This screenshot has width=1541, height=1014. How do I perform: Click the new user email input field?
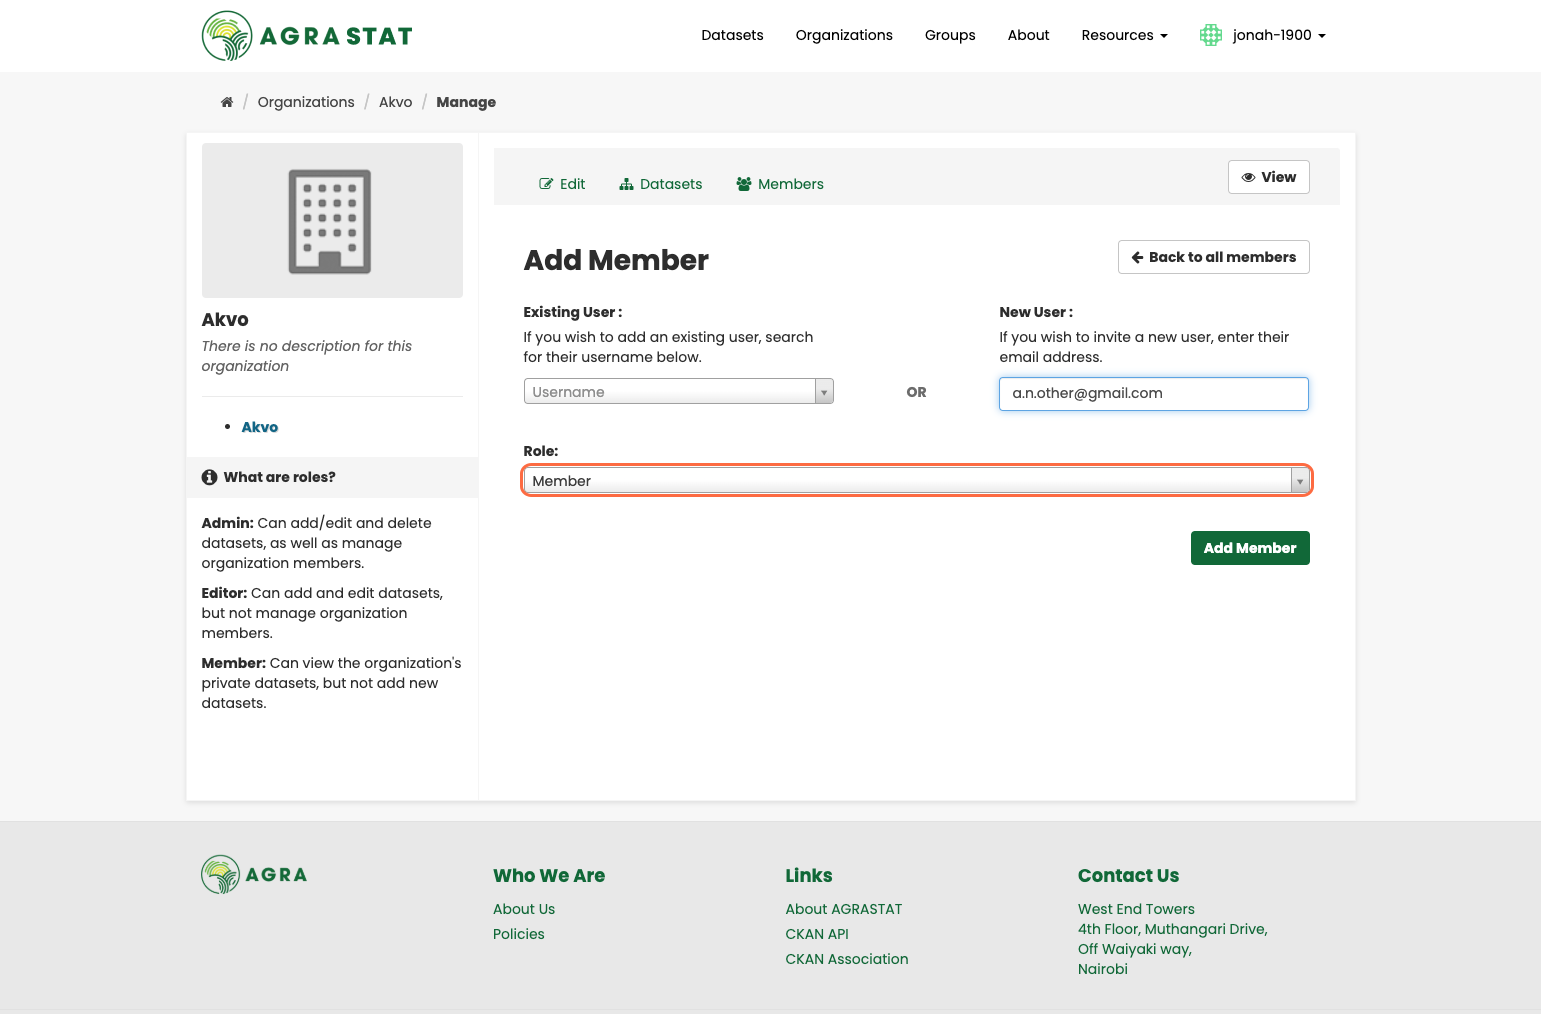click(x=1154, y=393)
